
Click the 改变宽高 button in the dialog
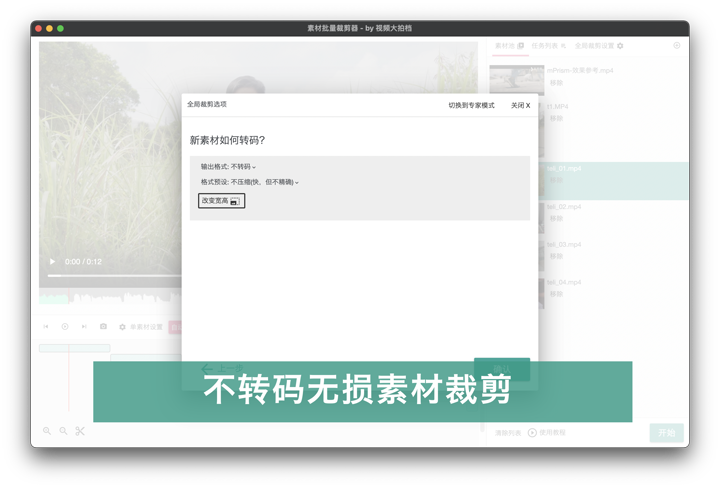point(221,201)
